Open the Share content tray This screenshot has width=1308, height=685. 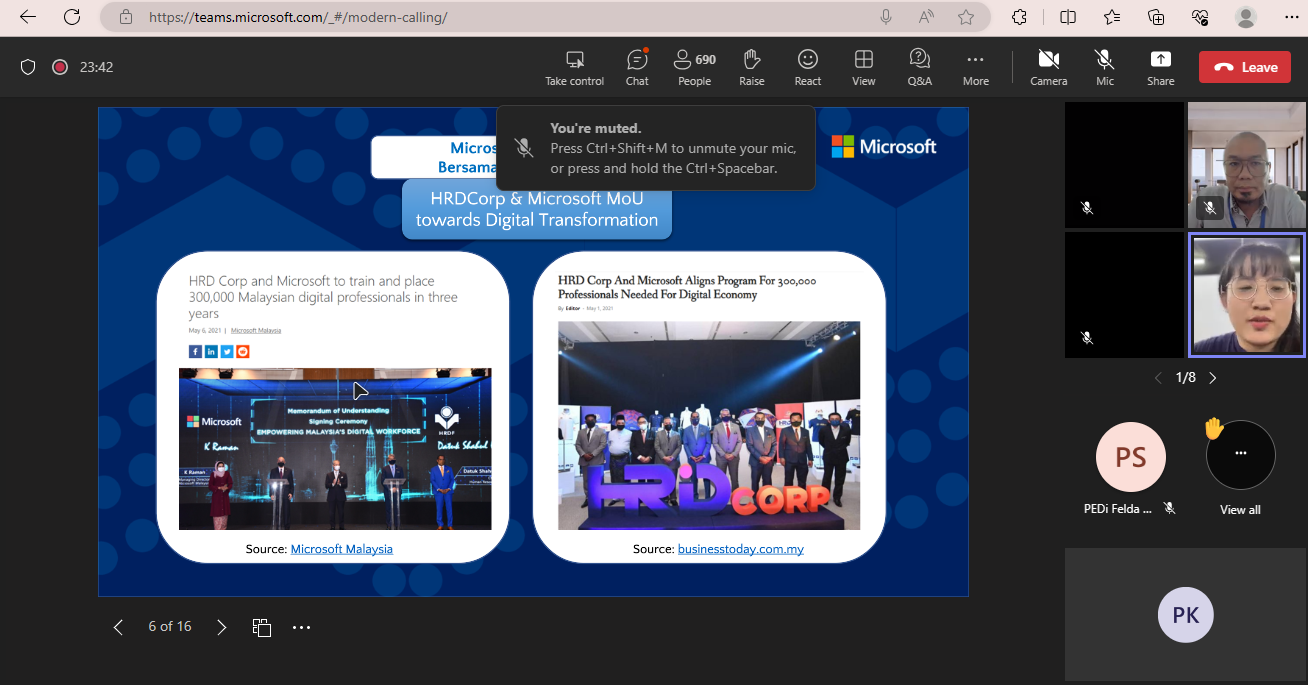click(x=1160, y=67)
